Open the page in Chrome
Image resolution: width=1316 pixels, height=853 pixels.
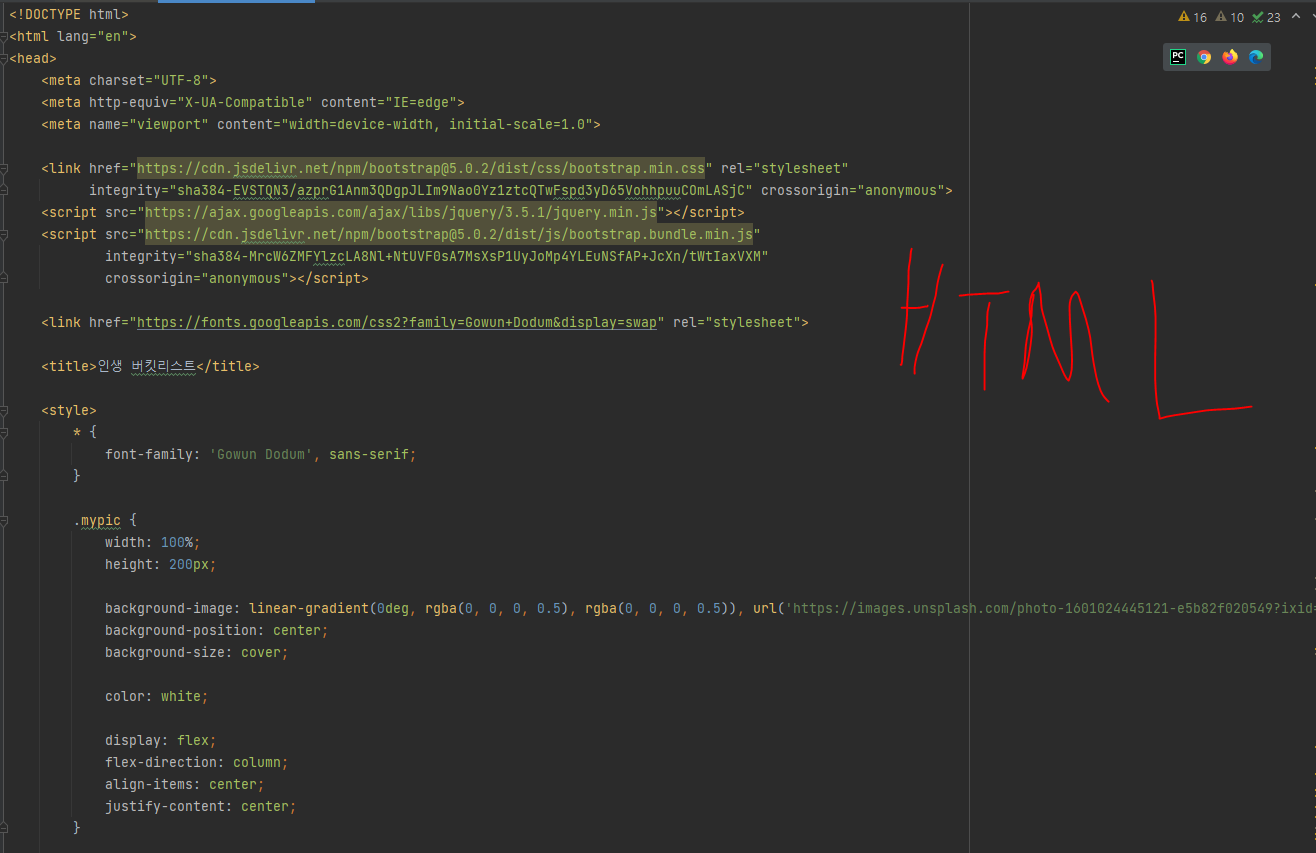[1204, 57]
